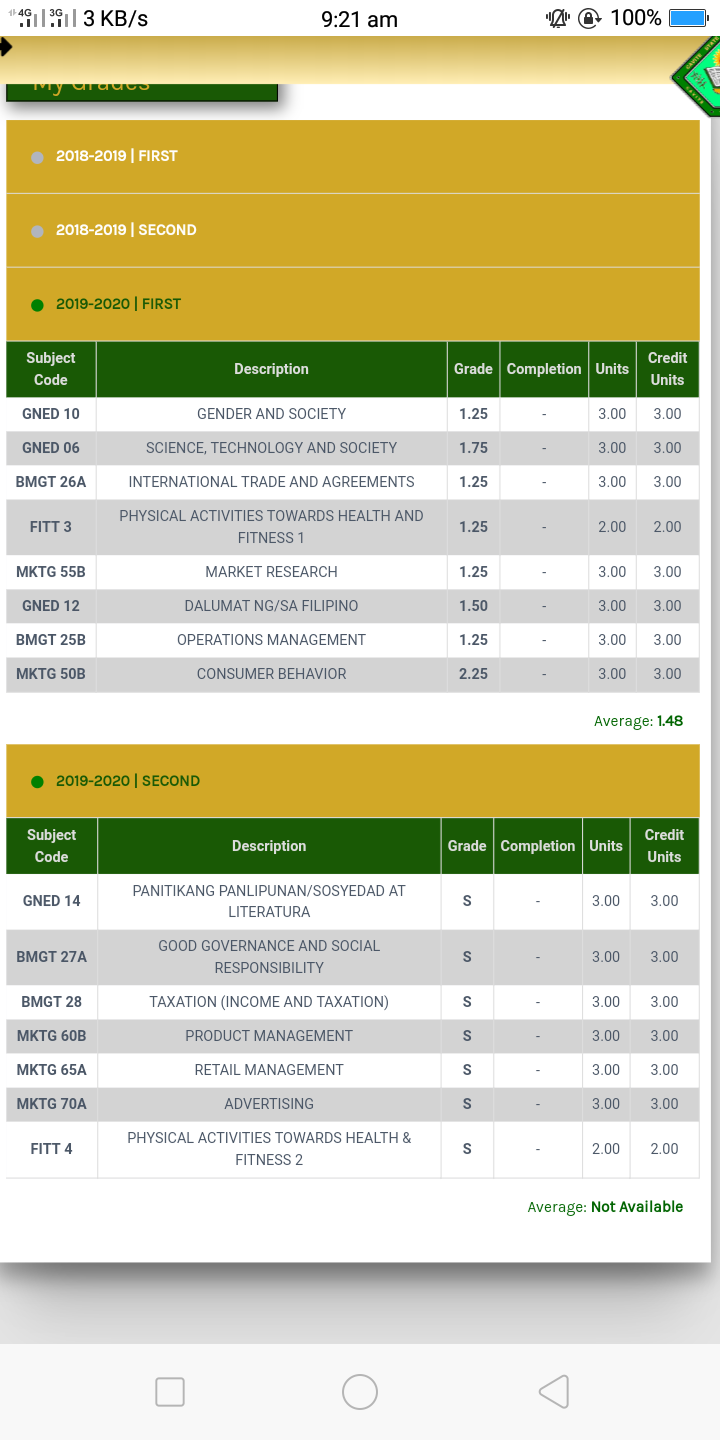Screen dimensions: 720x1440
Task: Tap the recent apps square button
Action: click(170, 1391)
